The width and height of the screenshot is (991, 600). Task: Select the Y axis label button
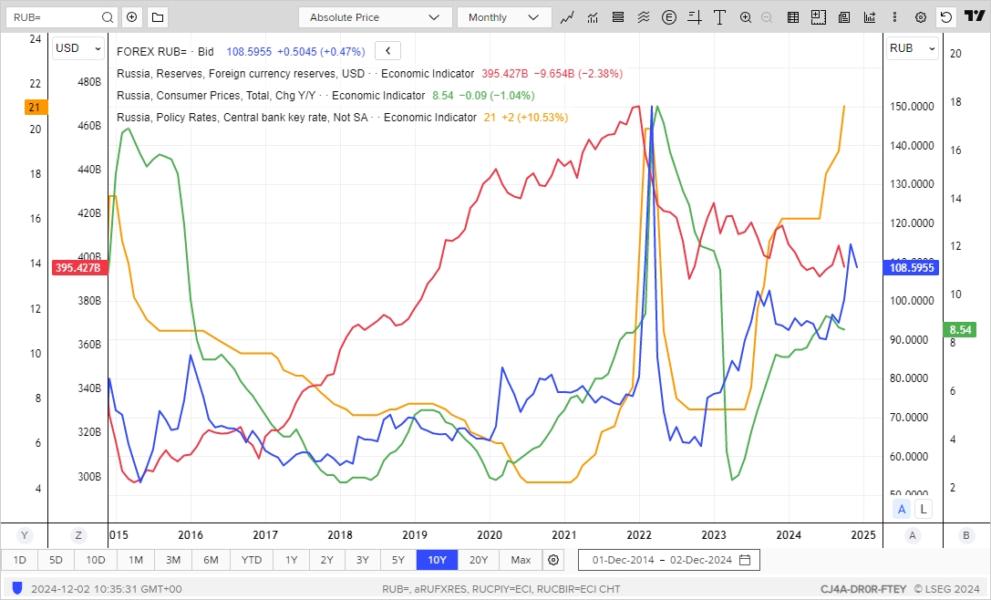[x=24, y=536]
